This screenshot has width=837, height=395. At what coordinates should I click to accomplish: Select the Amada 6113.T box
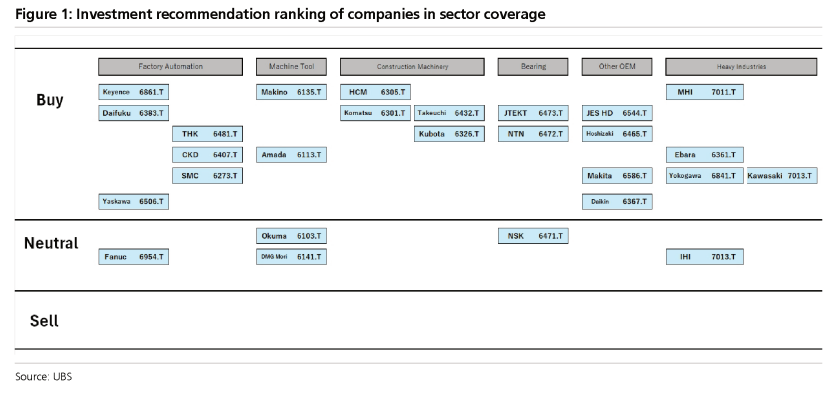point(291,155)
